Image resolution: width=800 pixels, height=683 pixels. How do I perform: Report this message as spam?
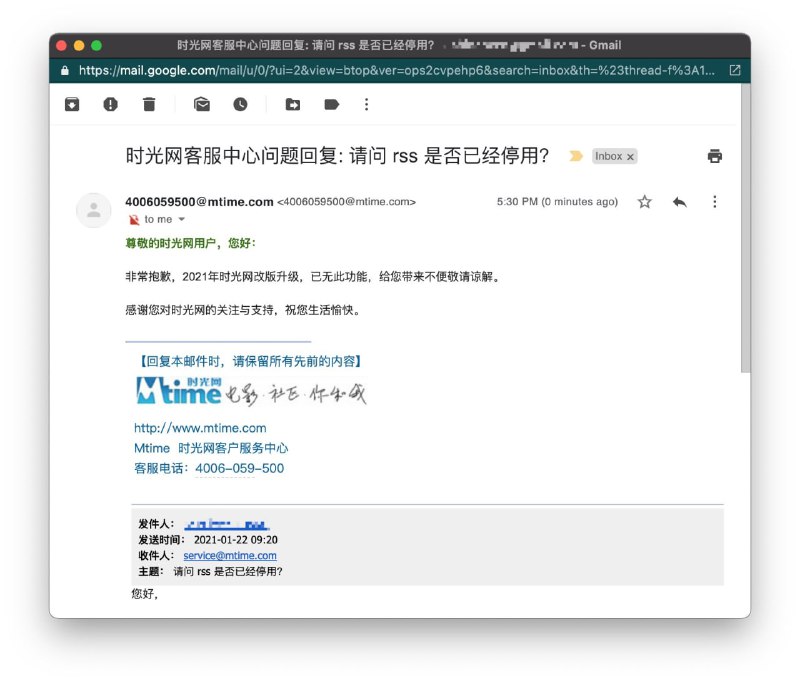point(111,104)
